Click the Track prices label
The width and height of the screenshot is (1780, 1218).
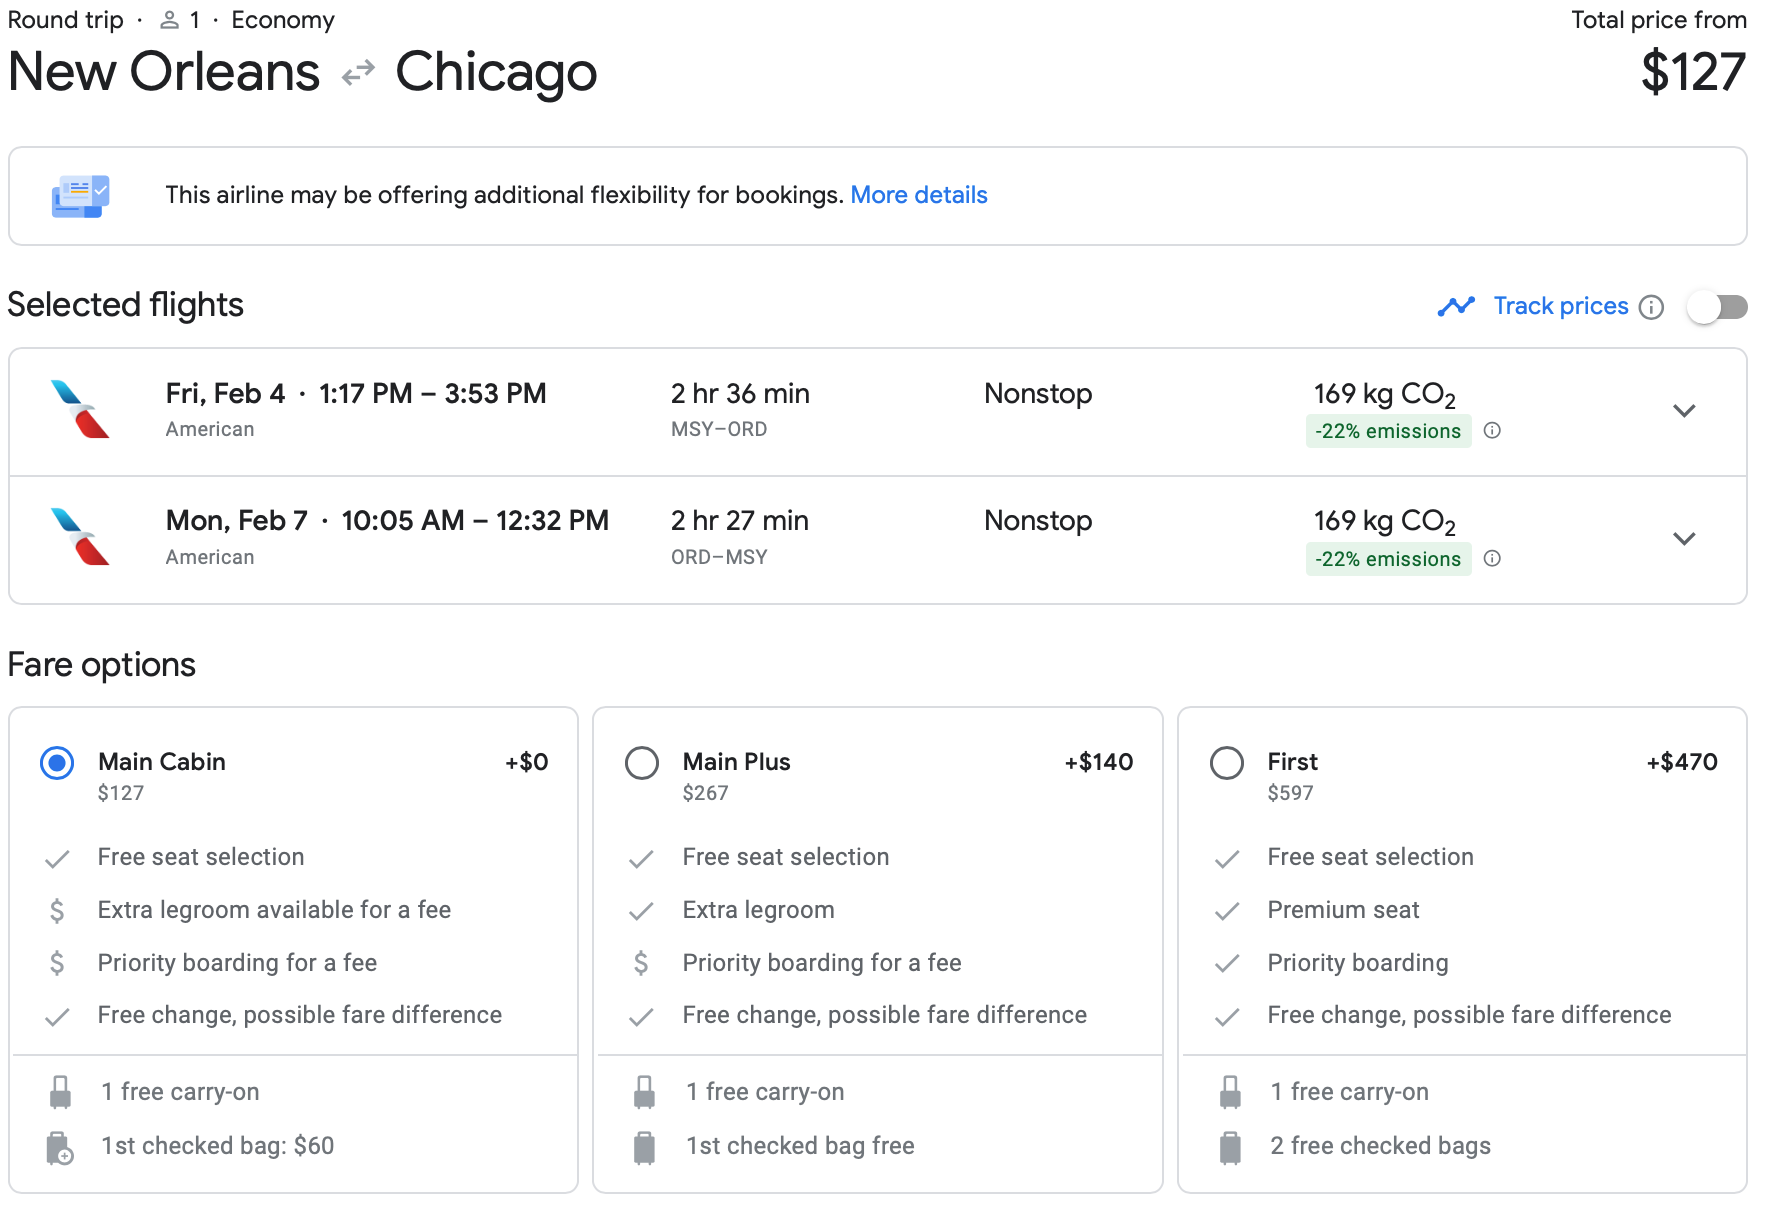[x=1560, y=306]
